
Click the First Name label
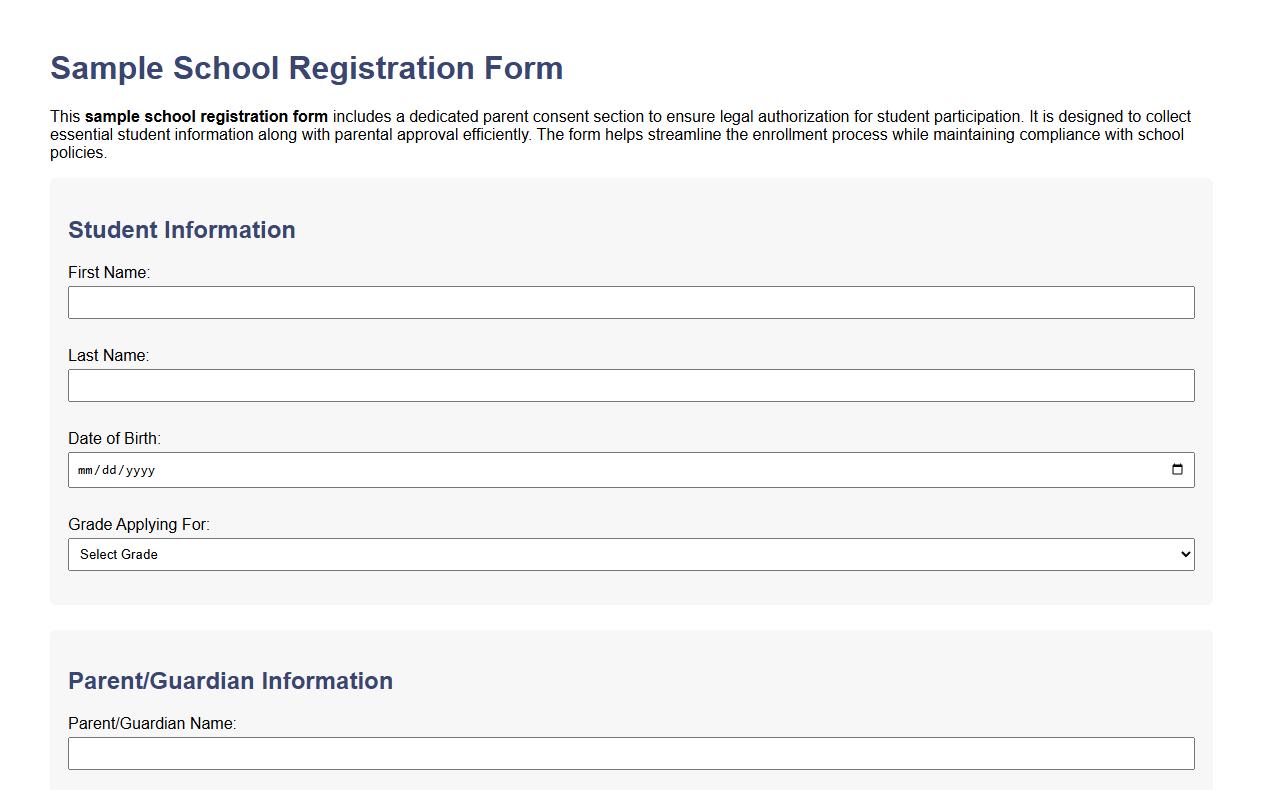click(109, 271)
